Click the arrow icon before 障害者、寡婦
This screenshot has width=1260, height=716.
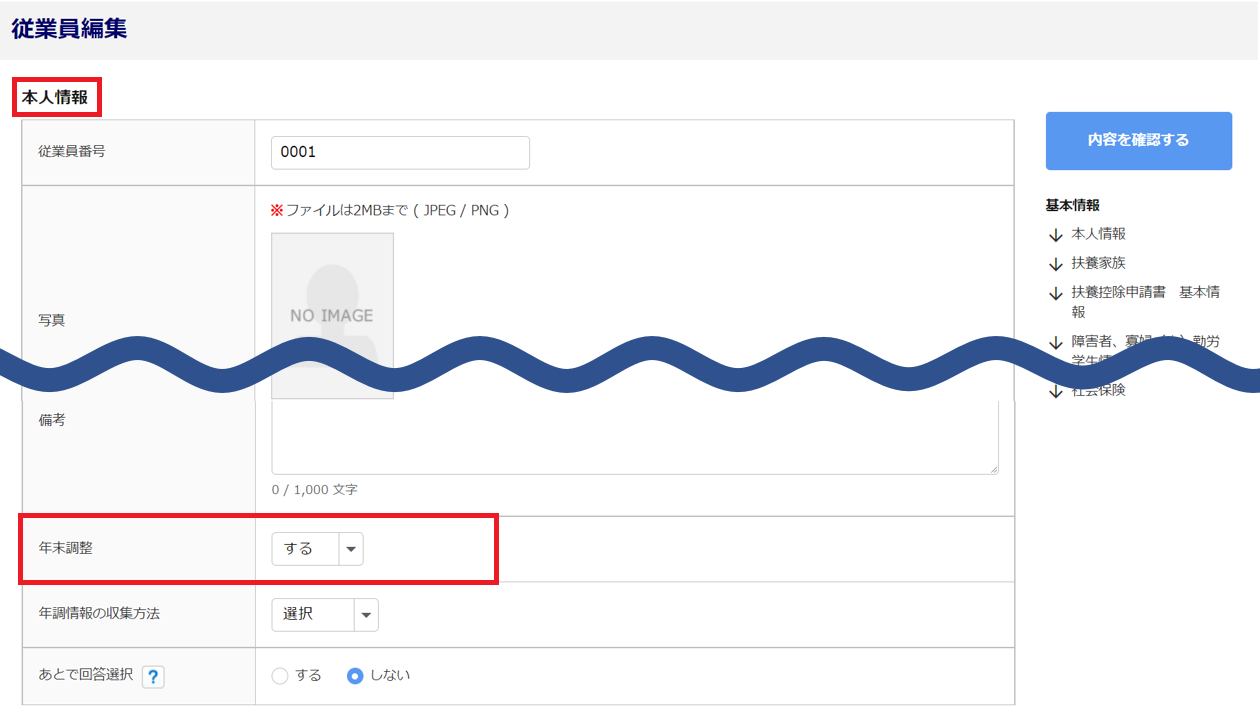(x=1054, y=343)
